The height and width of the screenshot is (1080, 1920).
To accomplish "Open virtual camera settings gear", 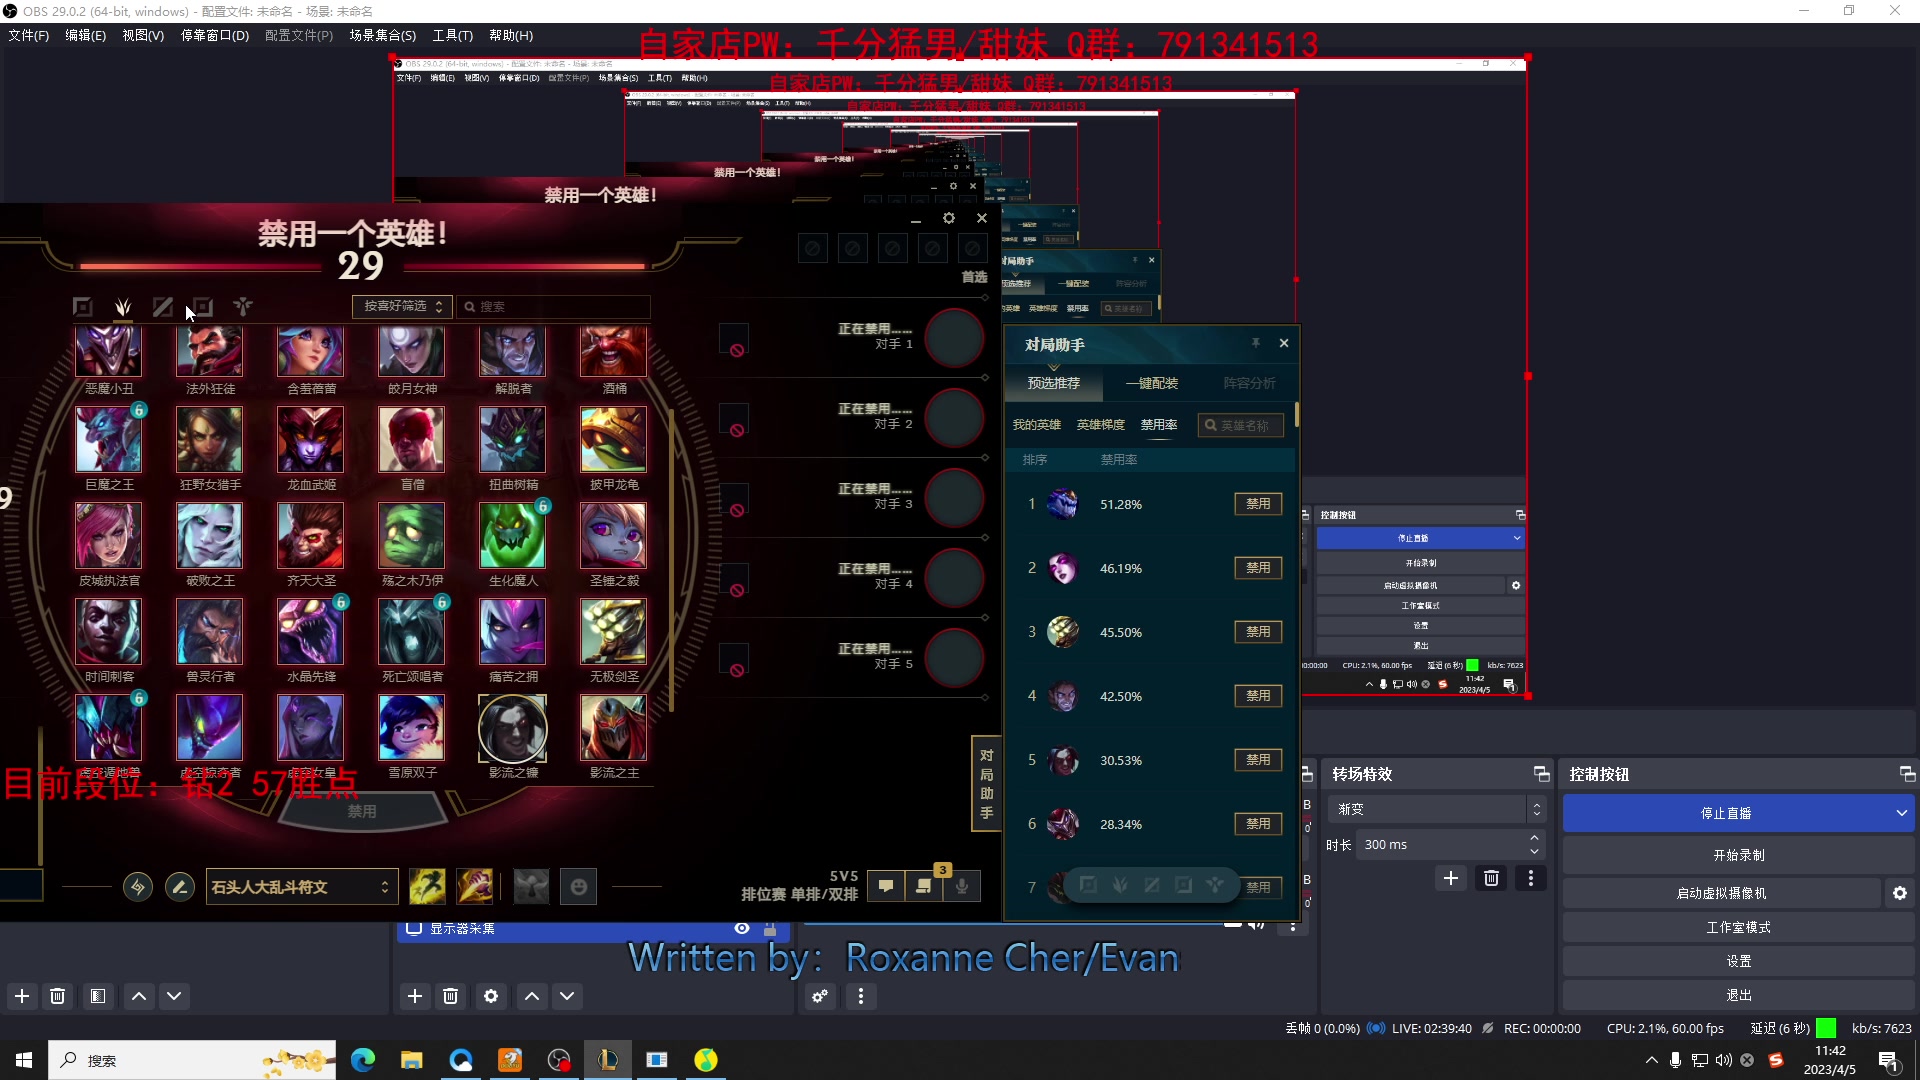I will tap(1900, 893).
